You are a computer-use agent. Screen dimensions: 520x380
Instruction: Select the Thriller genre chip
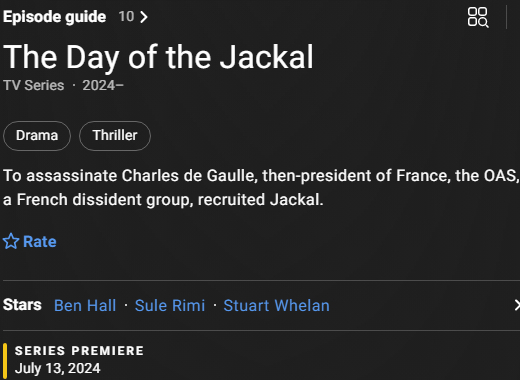(x=115, y=136)
